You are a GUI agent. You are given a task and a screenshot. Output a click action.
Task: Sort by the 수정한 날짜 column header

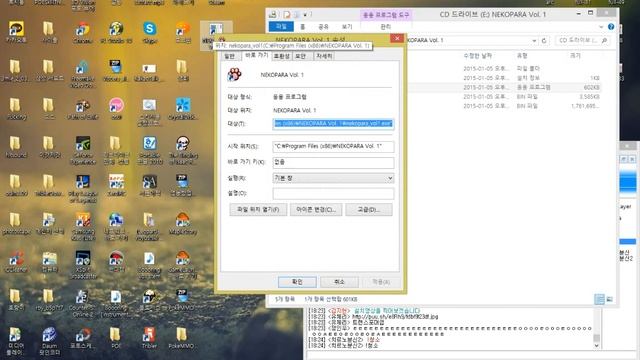click(x=478, y=56)
